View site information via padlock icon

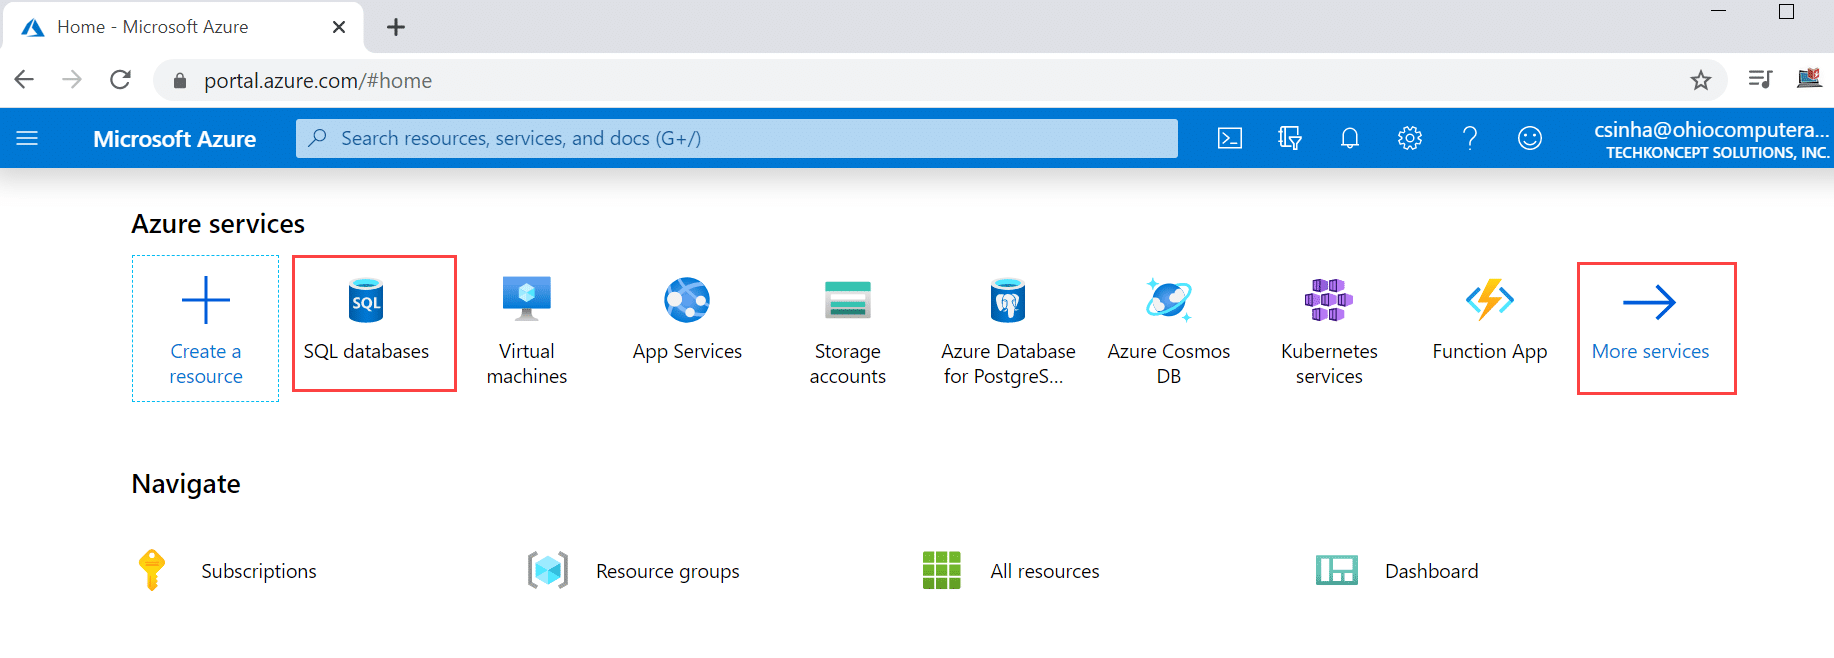click(180, 81)
